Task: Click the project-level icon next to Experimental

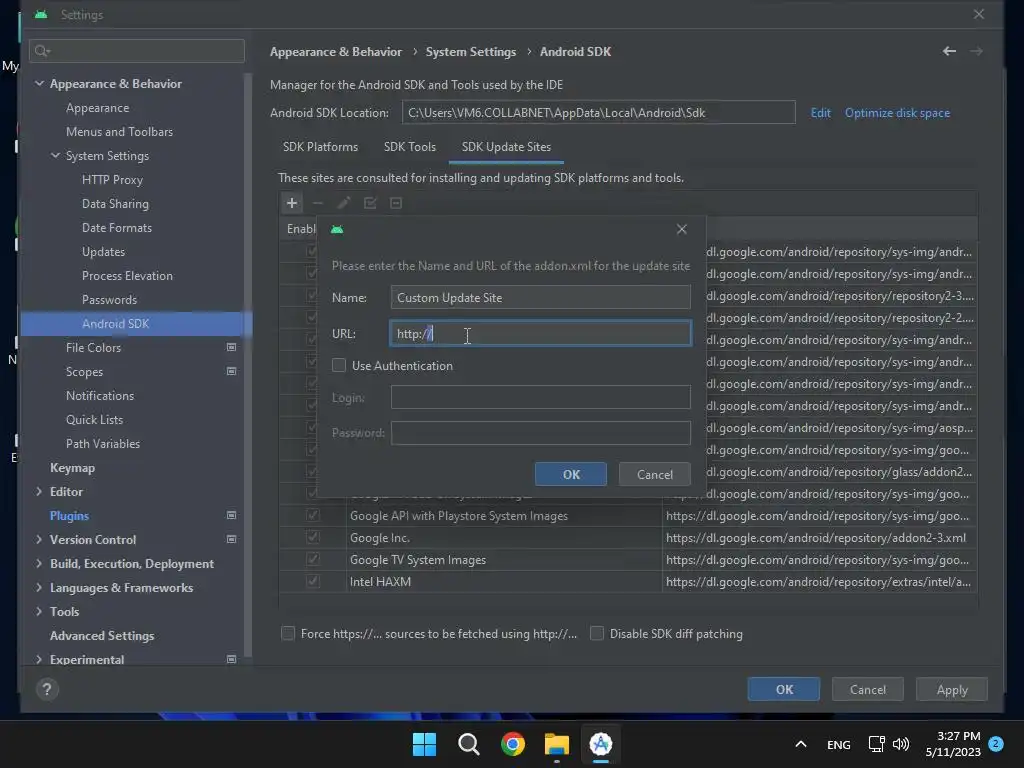Action: click(x=231, y=659)
